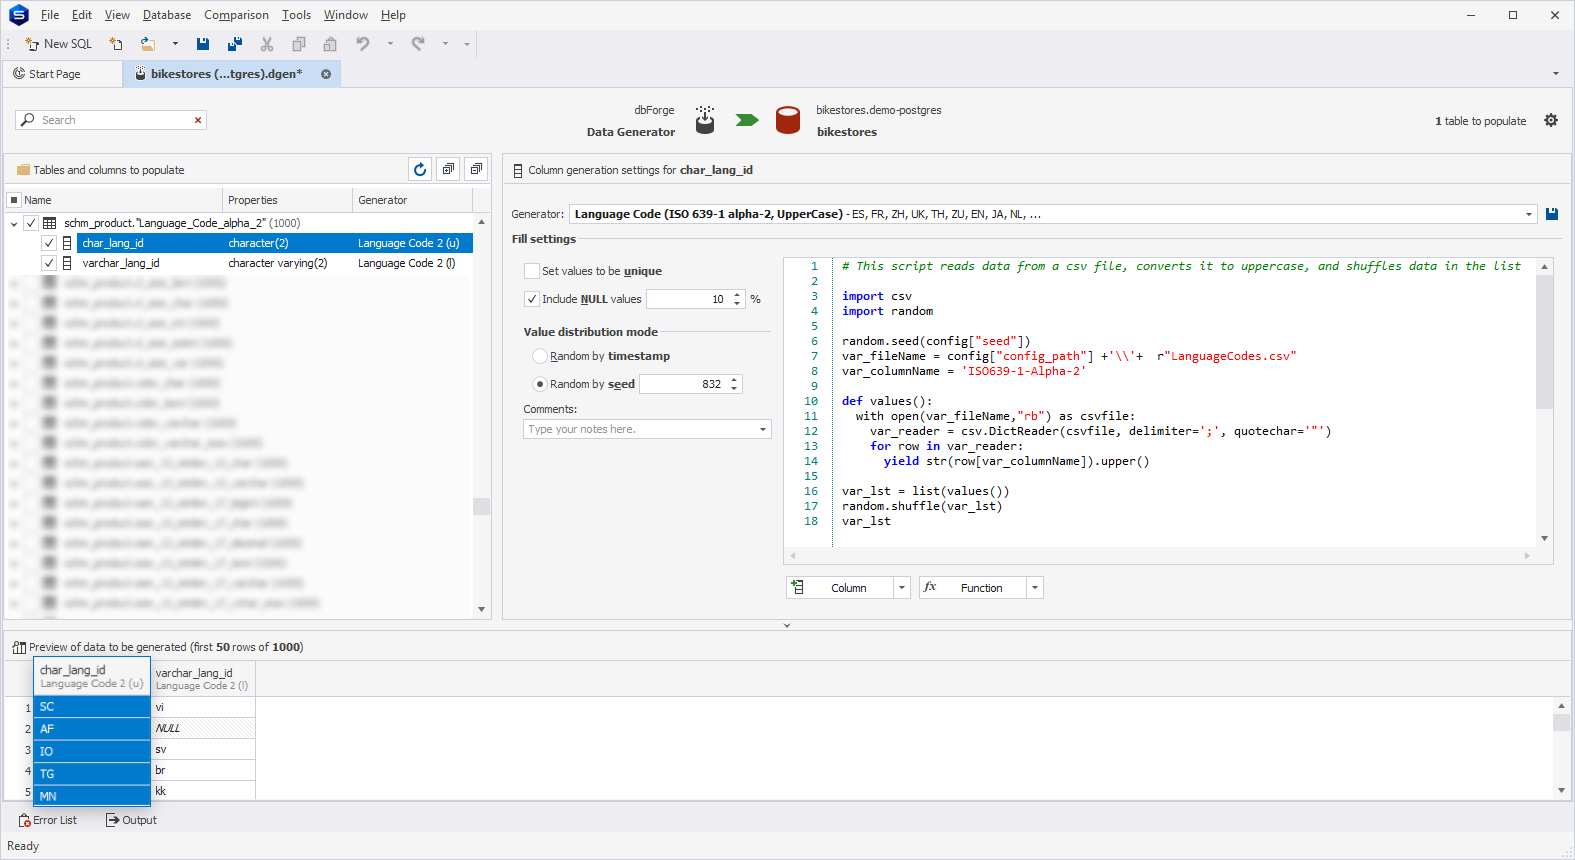Open the Output panel
Viewport: 1575px width, 860px height.
(x=131, y=820)
